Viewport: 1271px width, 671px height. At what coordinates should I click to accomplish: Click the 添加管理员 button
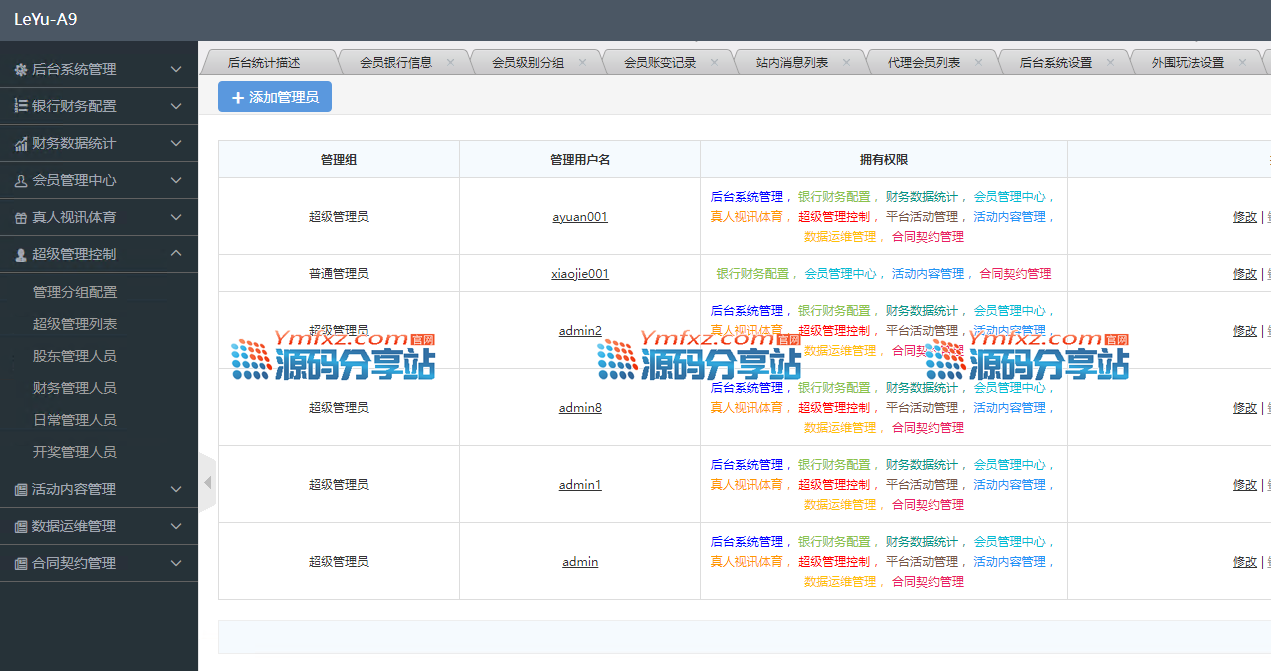click(275, 97)
